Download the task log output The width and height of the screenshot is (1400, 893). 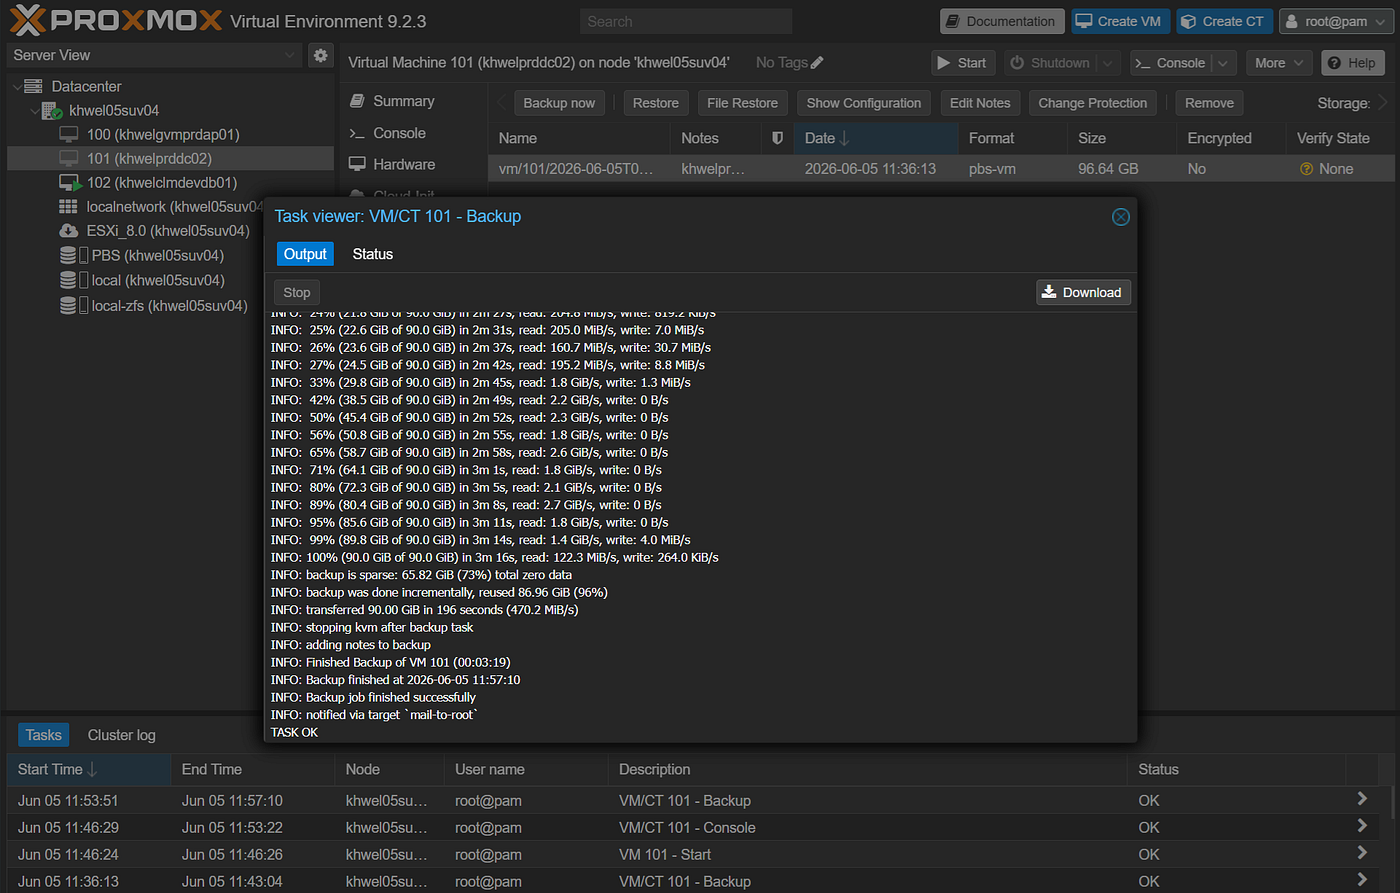1083,292
